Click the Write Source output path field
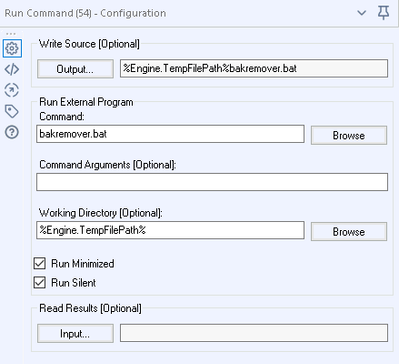The image size is (399, 364). point(254,68)
